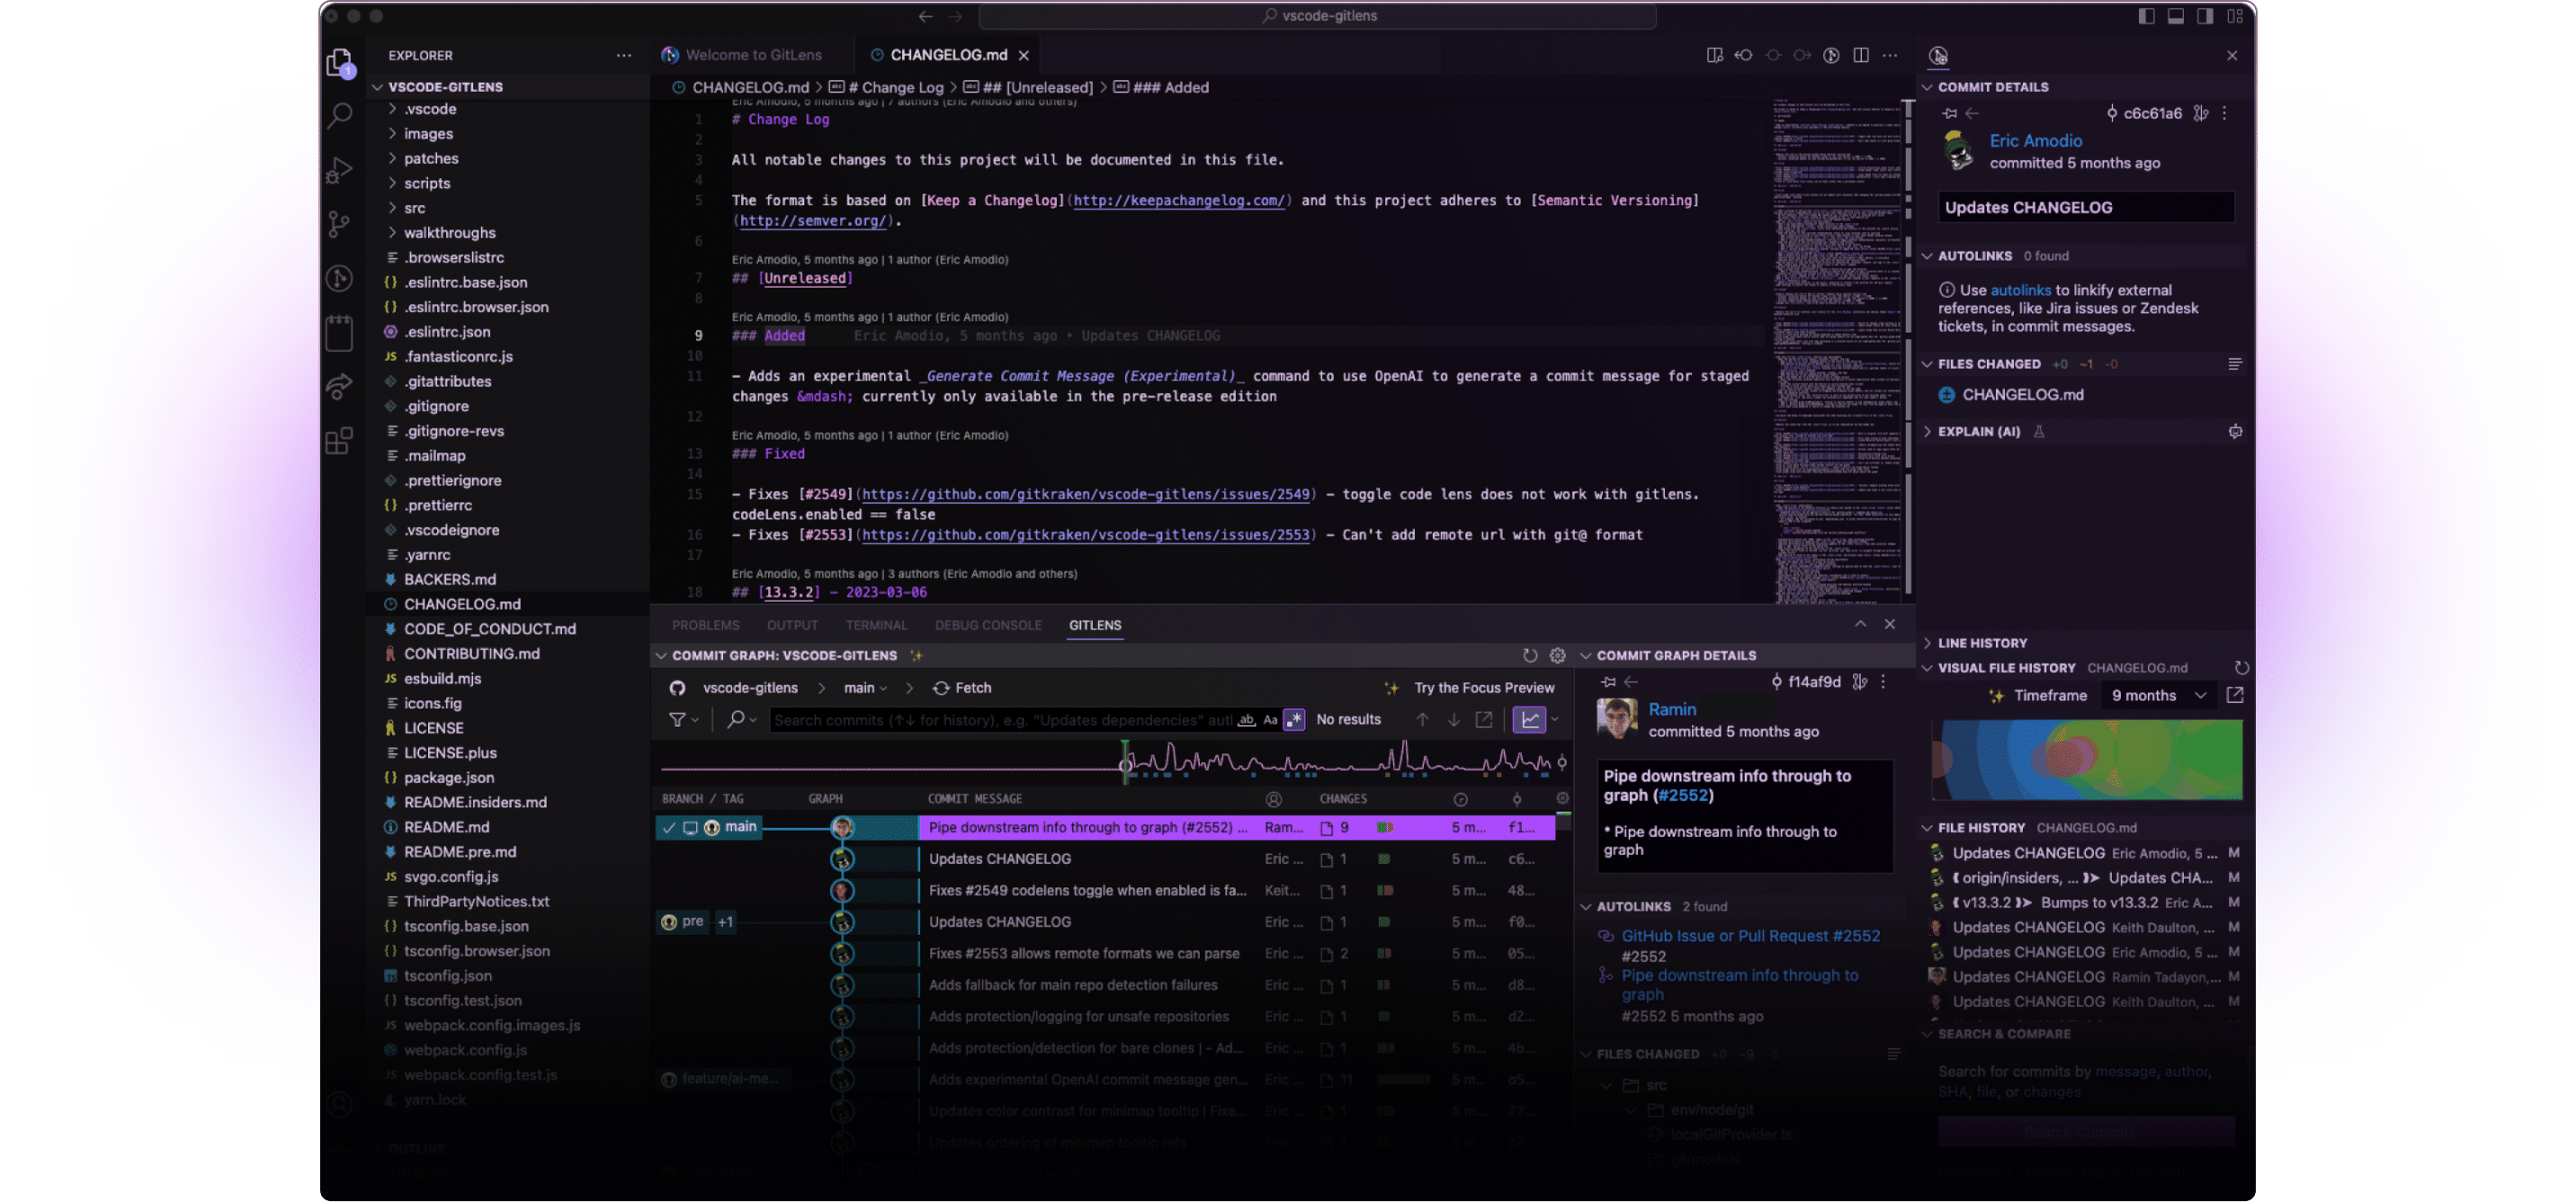Enable regular expression search for commits

coord(1294,719)
